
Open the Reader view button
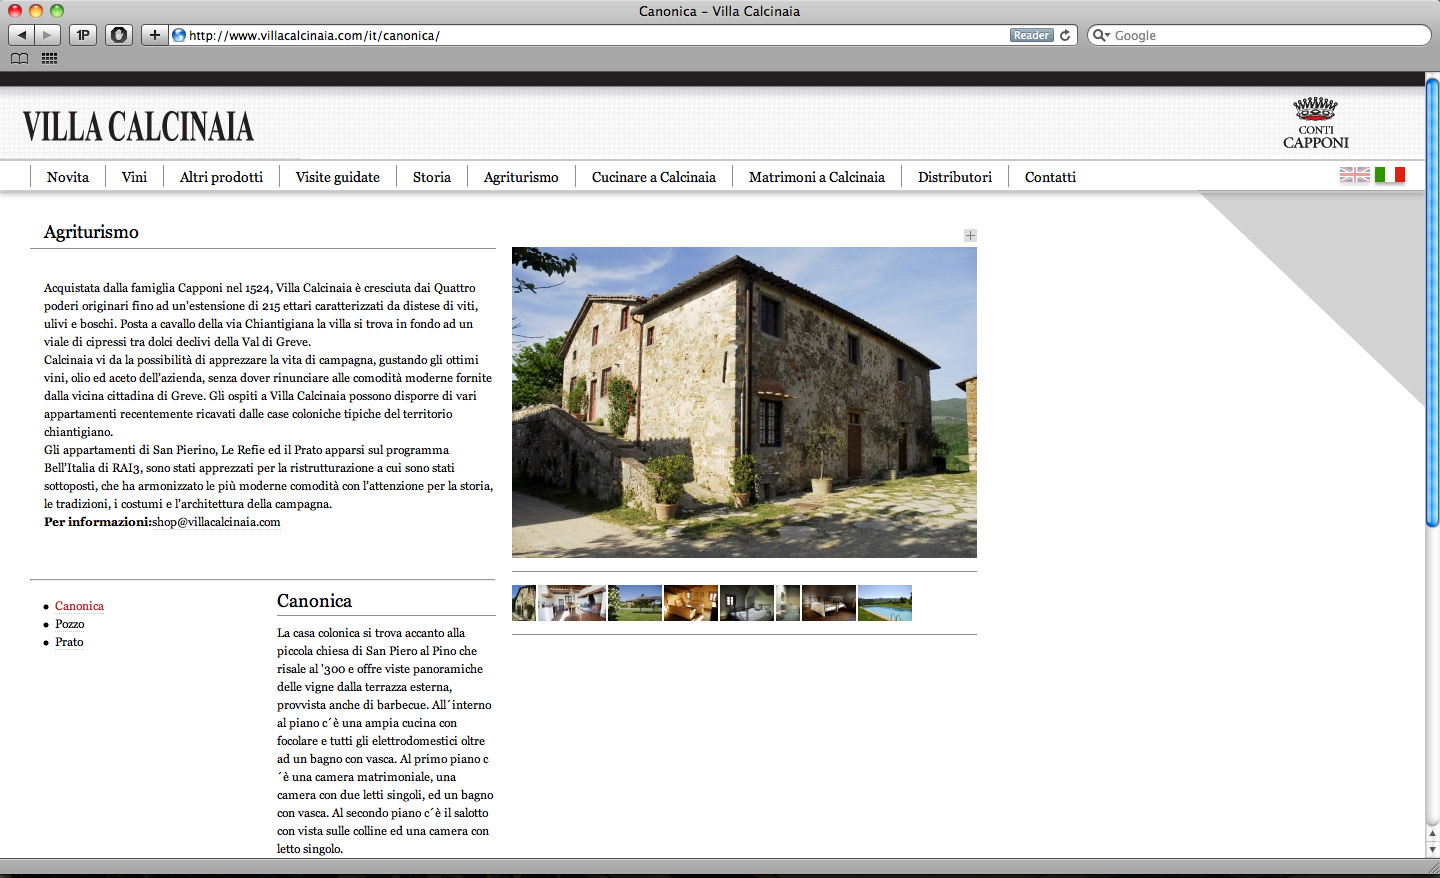[x=1031, y=35]
